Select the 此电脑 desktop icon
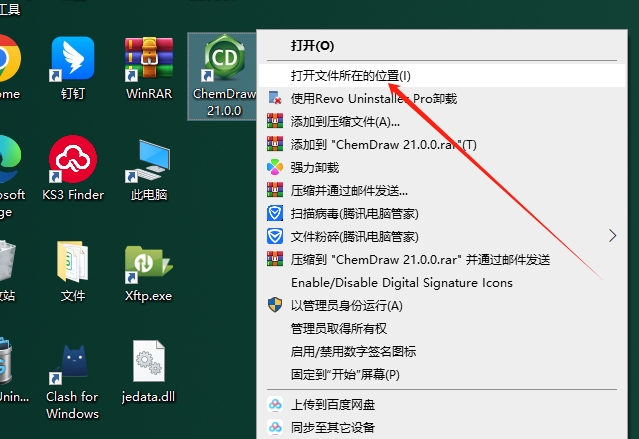Image resolution: width=639 pixels, height=439 pixels. 149,170
